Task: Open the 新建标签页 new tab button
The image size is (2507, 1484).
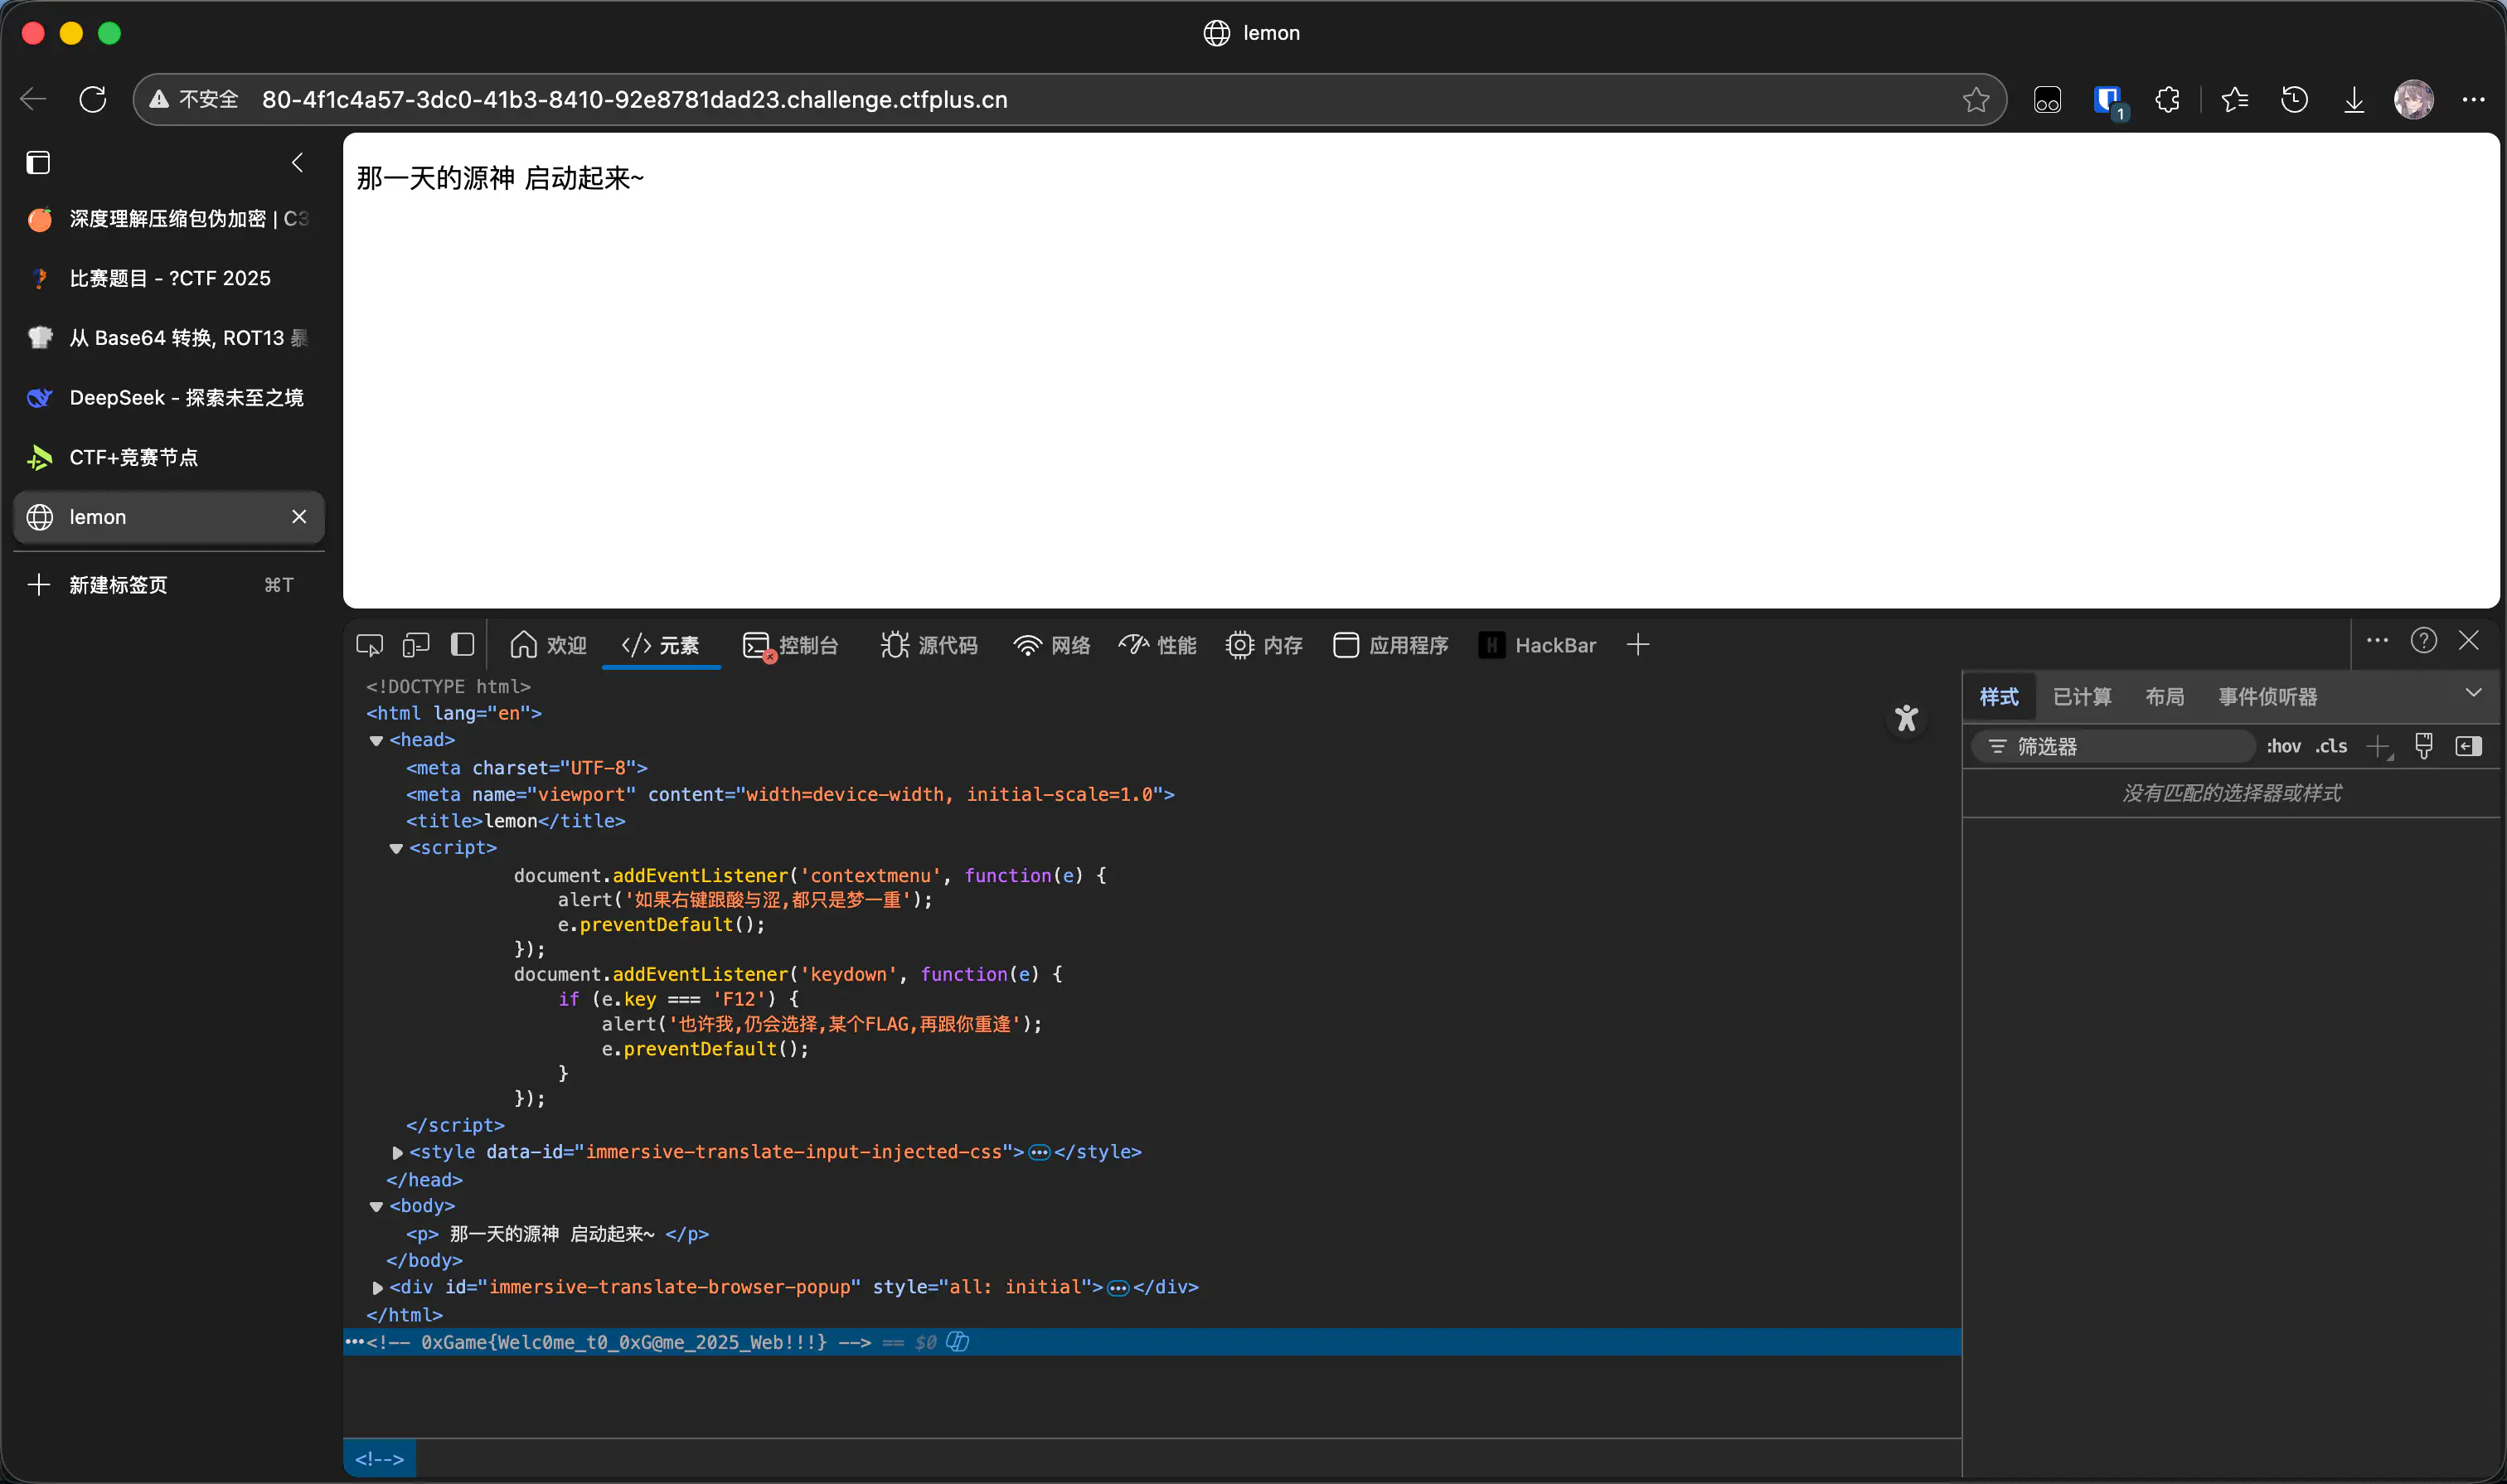Action: click(117, 585)
